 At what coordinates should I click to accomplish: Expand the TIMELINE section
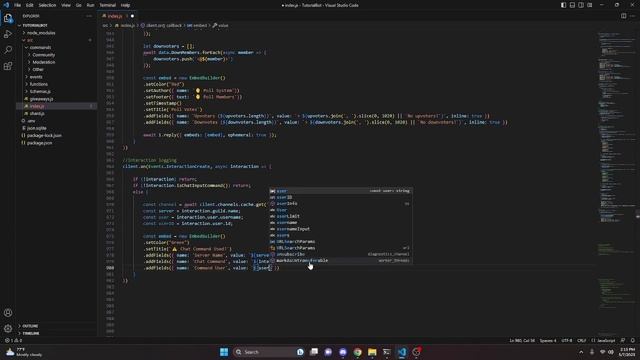point(31,333)
